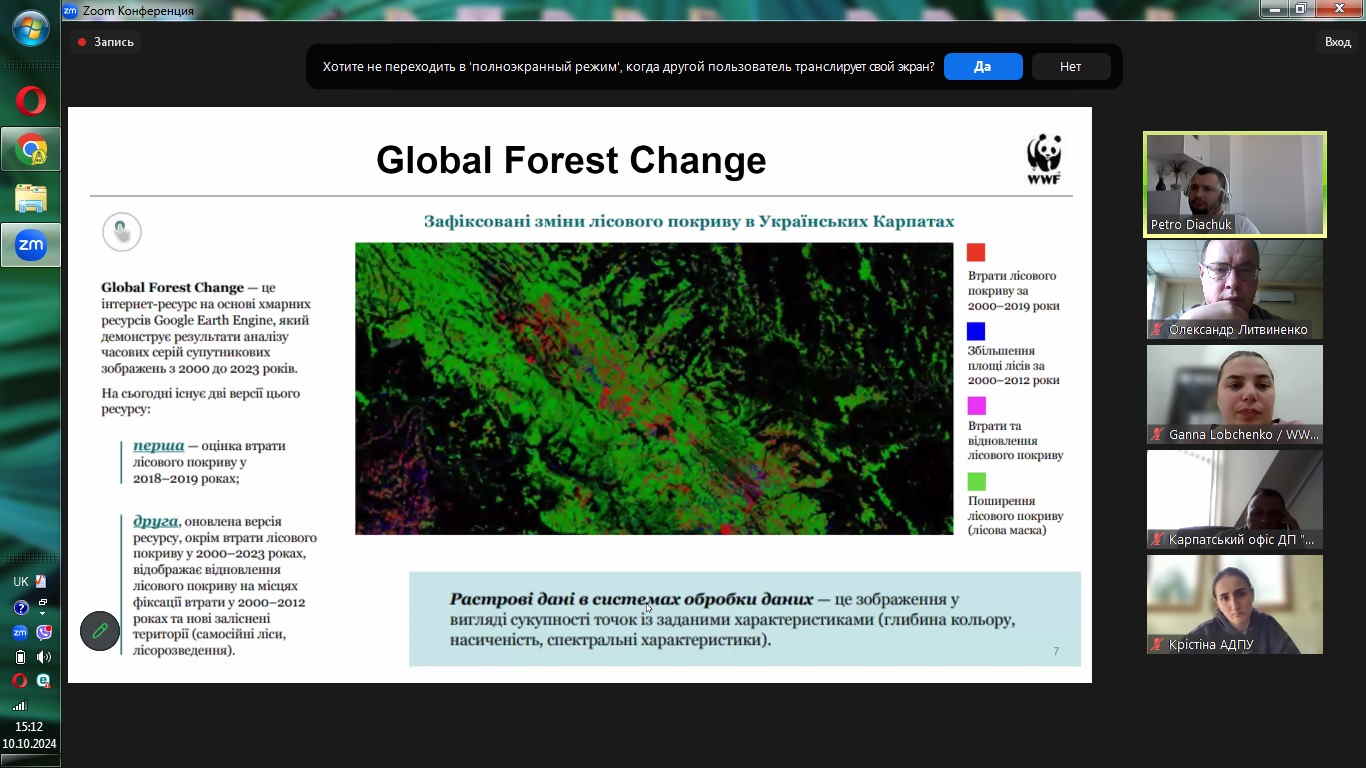
Task: Click the network signal strength icon
Action: pyautogui.click(x=20, y=705)
